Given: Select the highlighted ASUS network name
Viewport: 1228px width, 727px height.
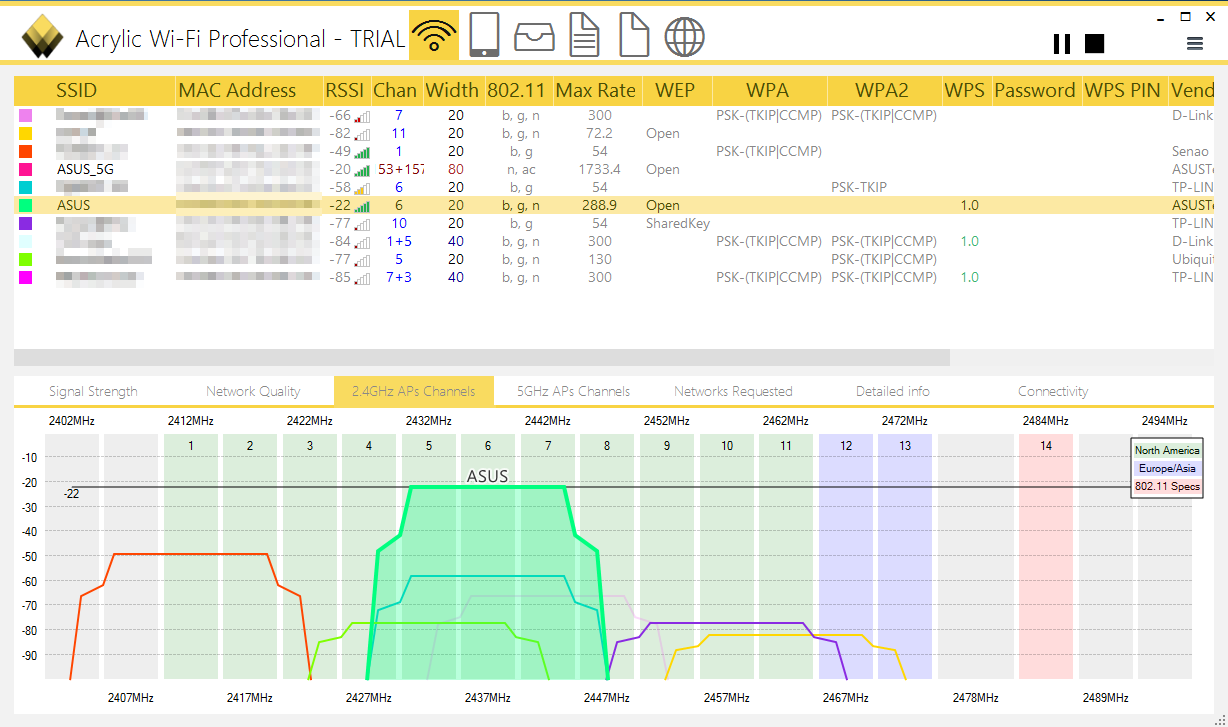Looking at the screenshot, I should 73,205.
